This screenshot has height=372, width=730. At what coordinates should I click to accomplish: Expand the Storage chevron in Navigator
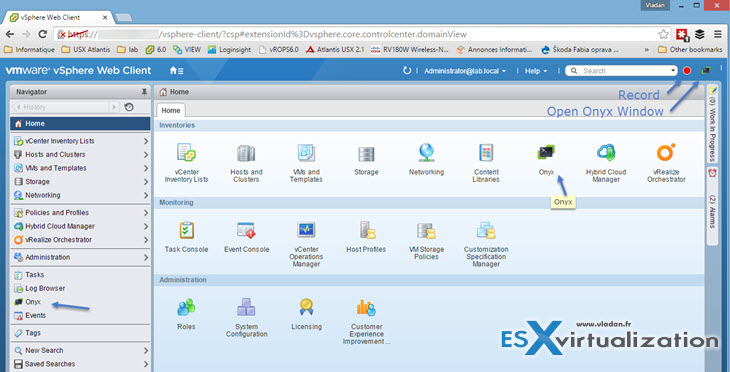point(146,182)
